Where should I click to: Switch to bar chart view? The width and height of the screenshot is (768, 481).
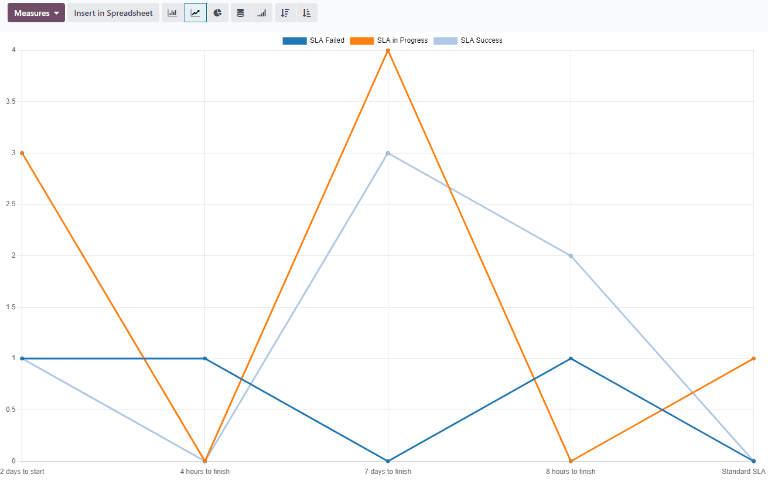pyautogui.click(x=172, y=13)
